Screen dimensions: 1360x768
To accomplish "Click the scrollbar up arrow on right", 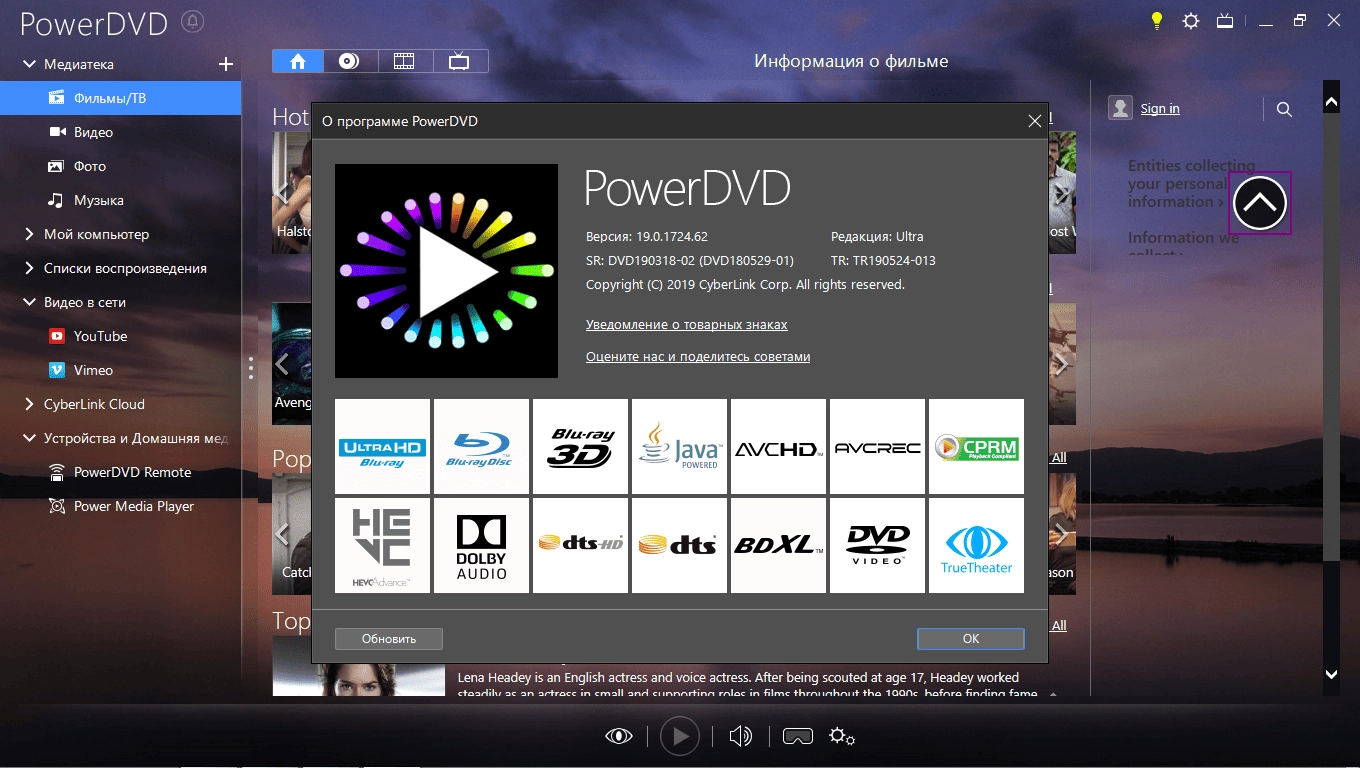I will [1331, 102].
